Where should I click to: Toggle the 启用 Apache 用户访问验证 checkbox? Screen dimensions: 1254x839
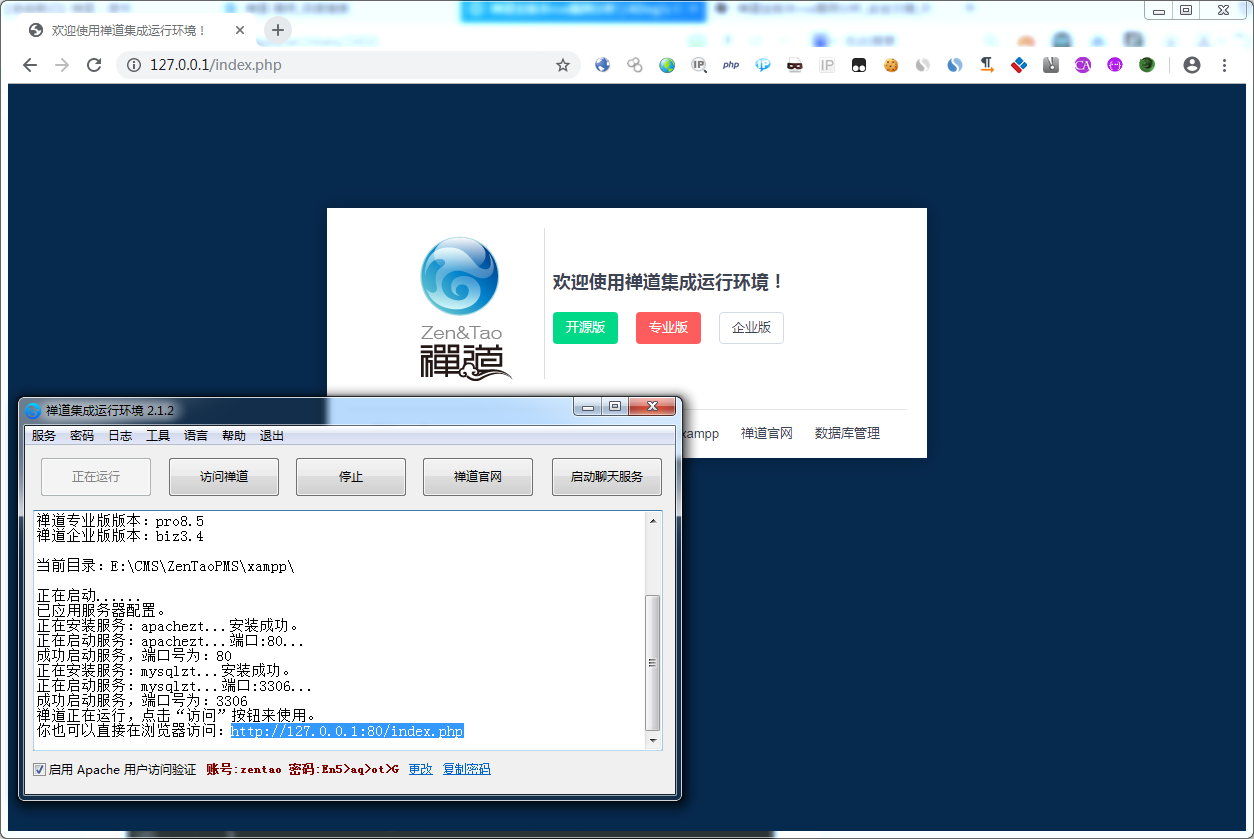tap(40, 769)
